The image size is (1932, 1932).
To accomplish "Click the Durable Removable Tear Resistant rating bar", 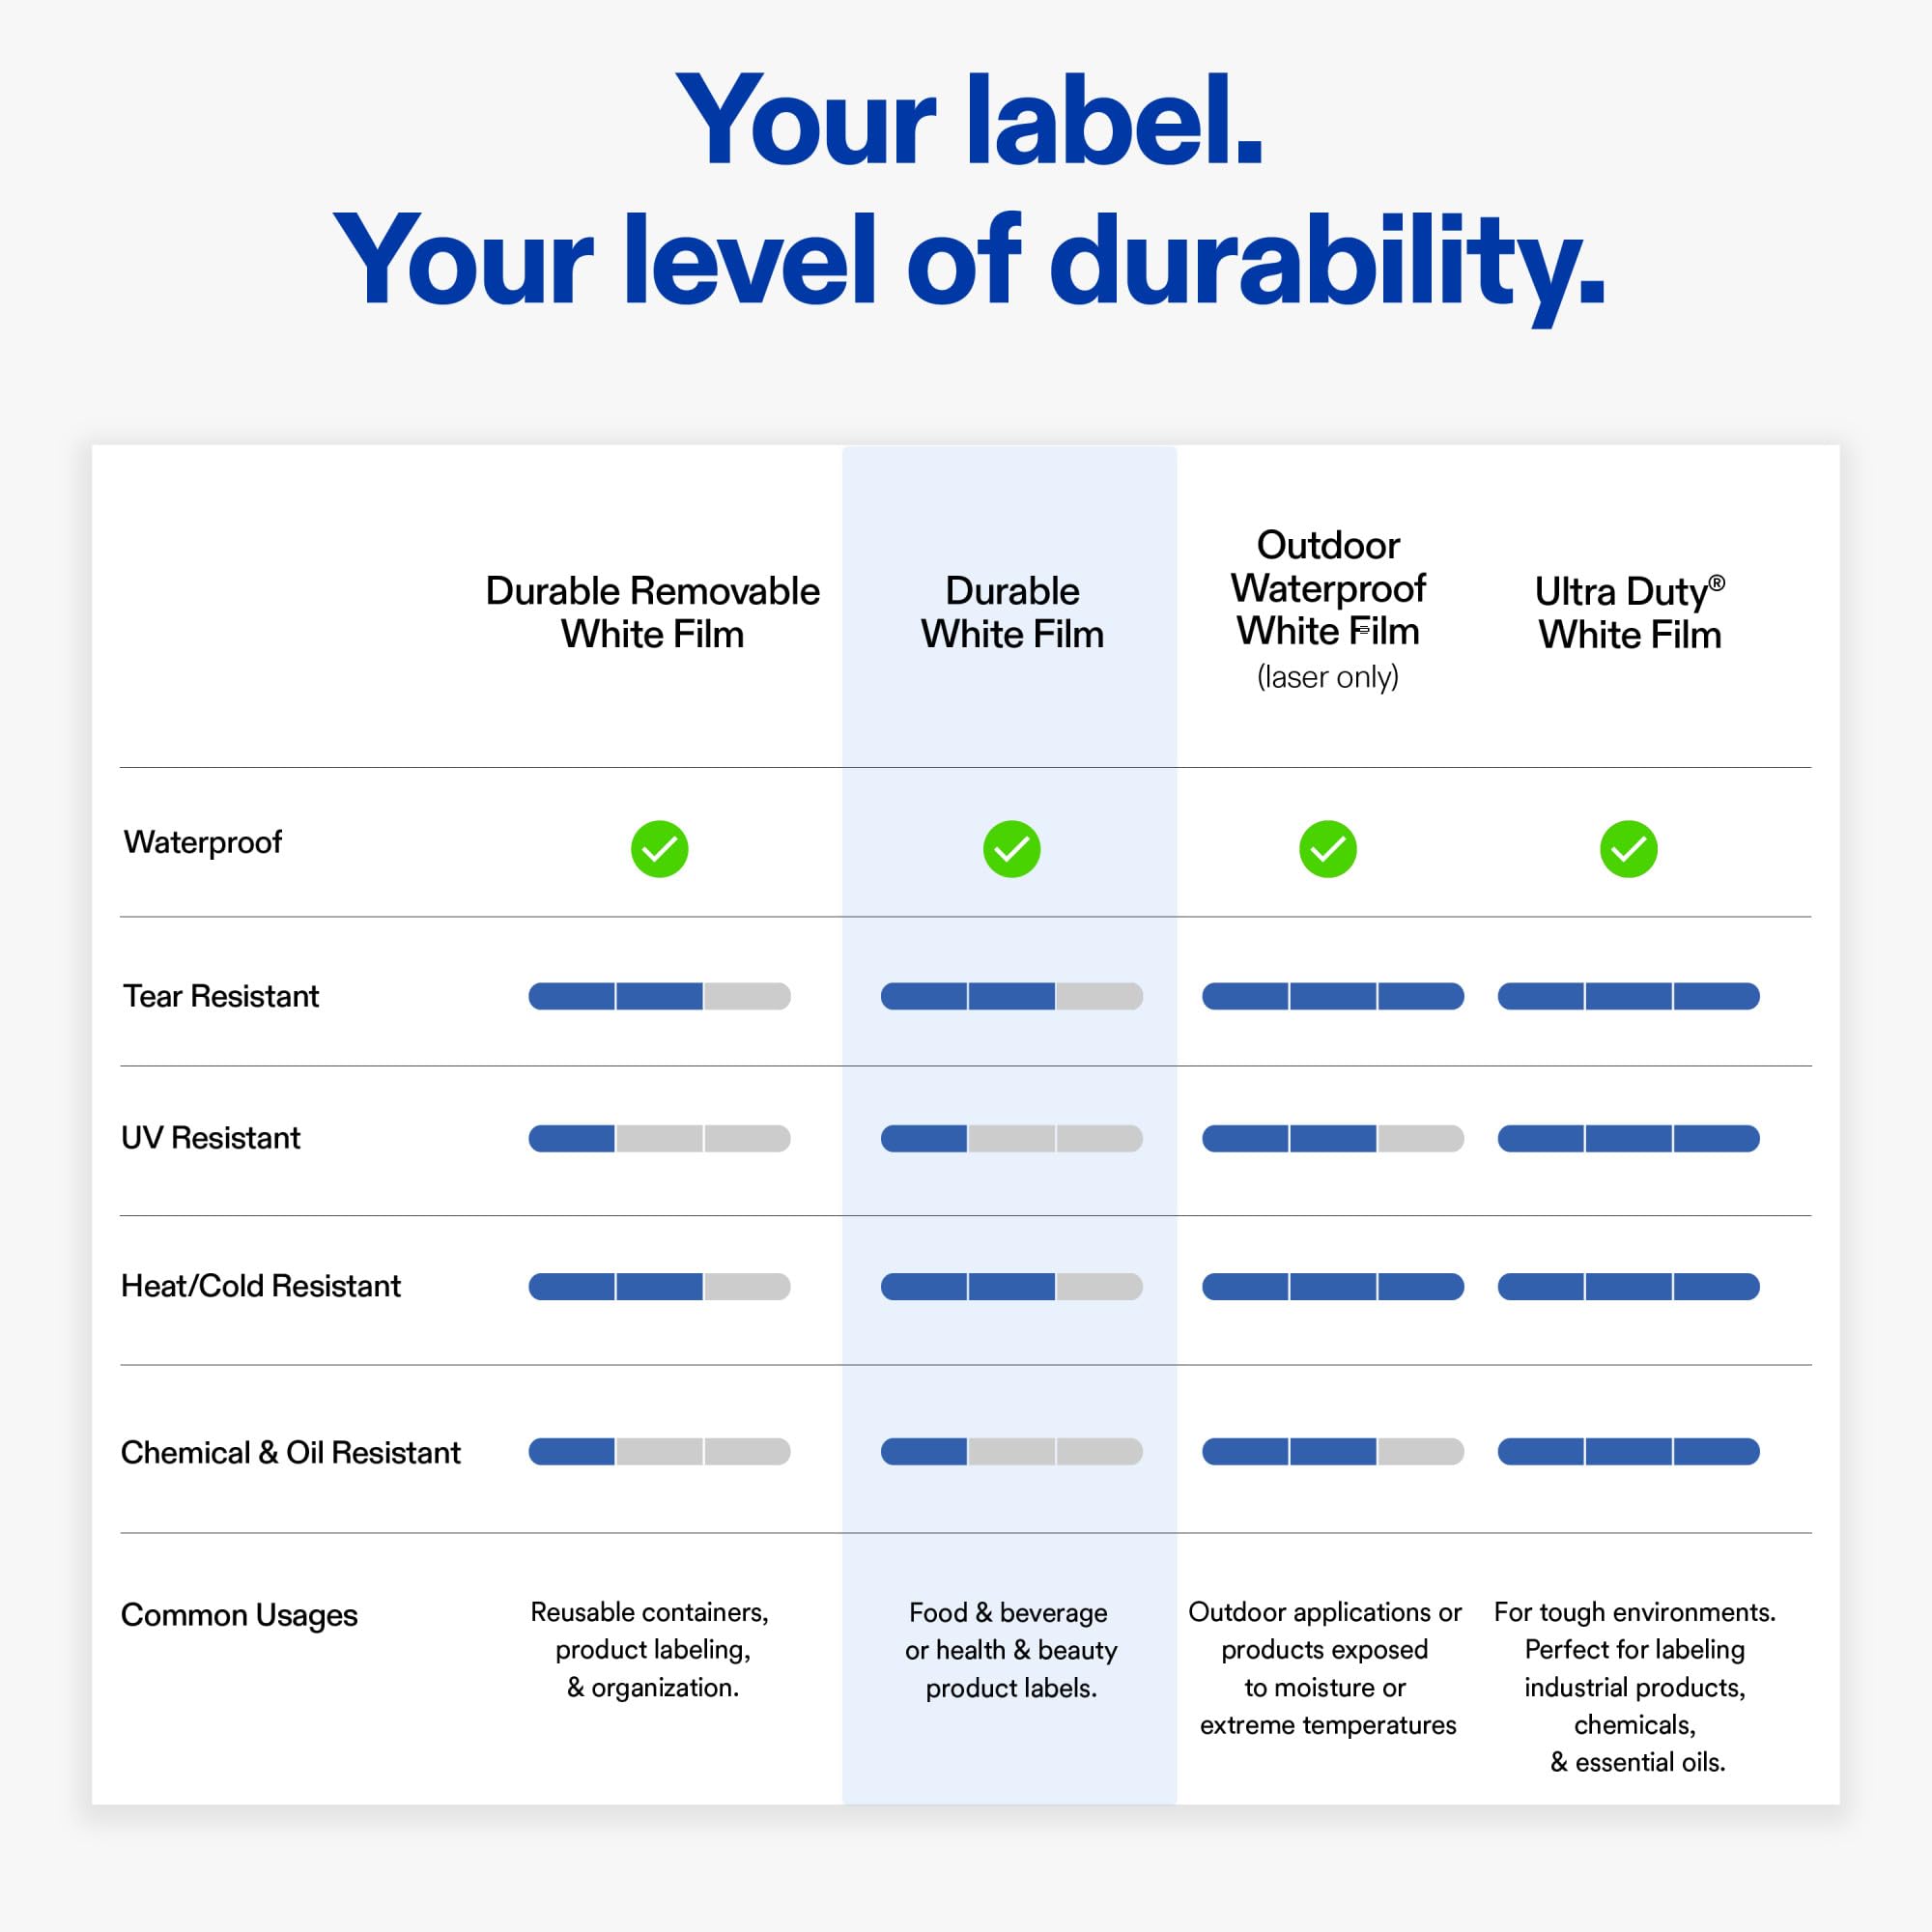I will (x=659, y=996).
